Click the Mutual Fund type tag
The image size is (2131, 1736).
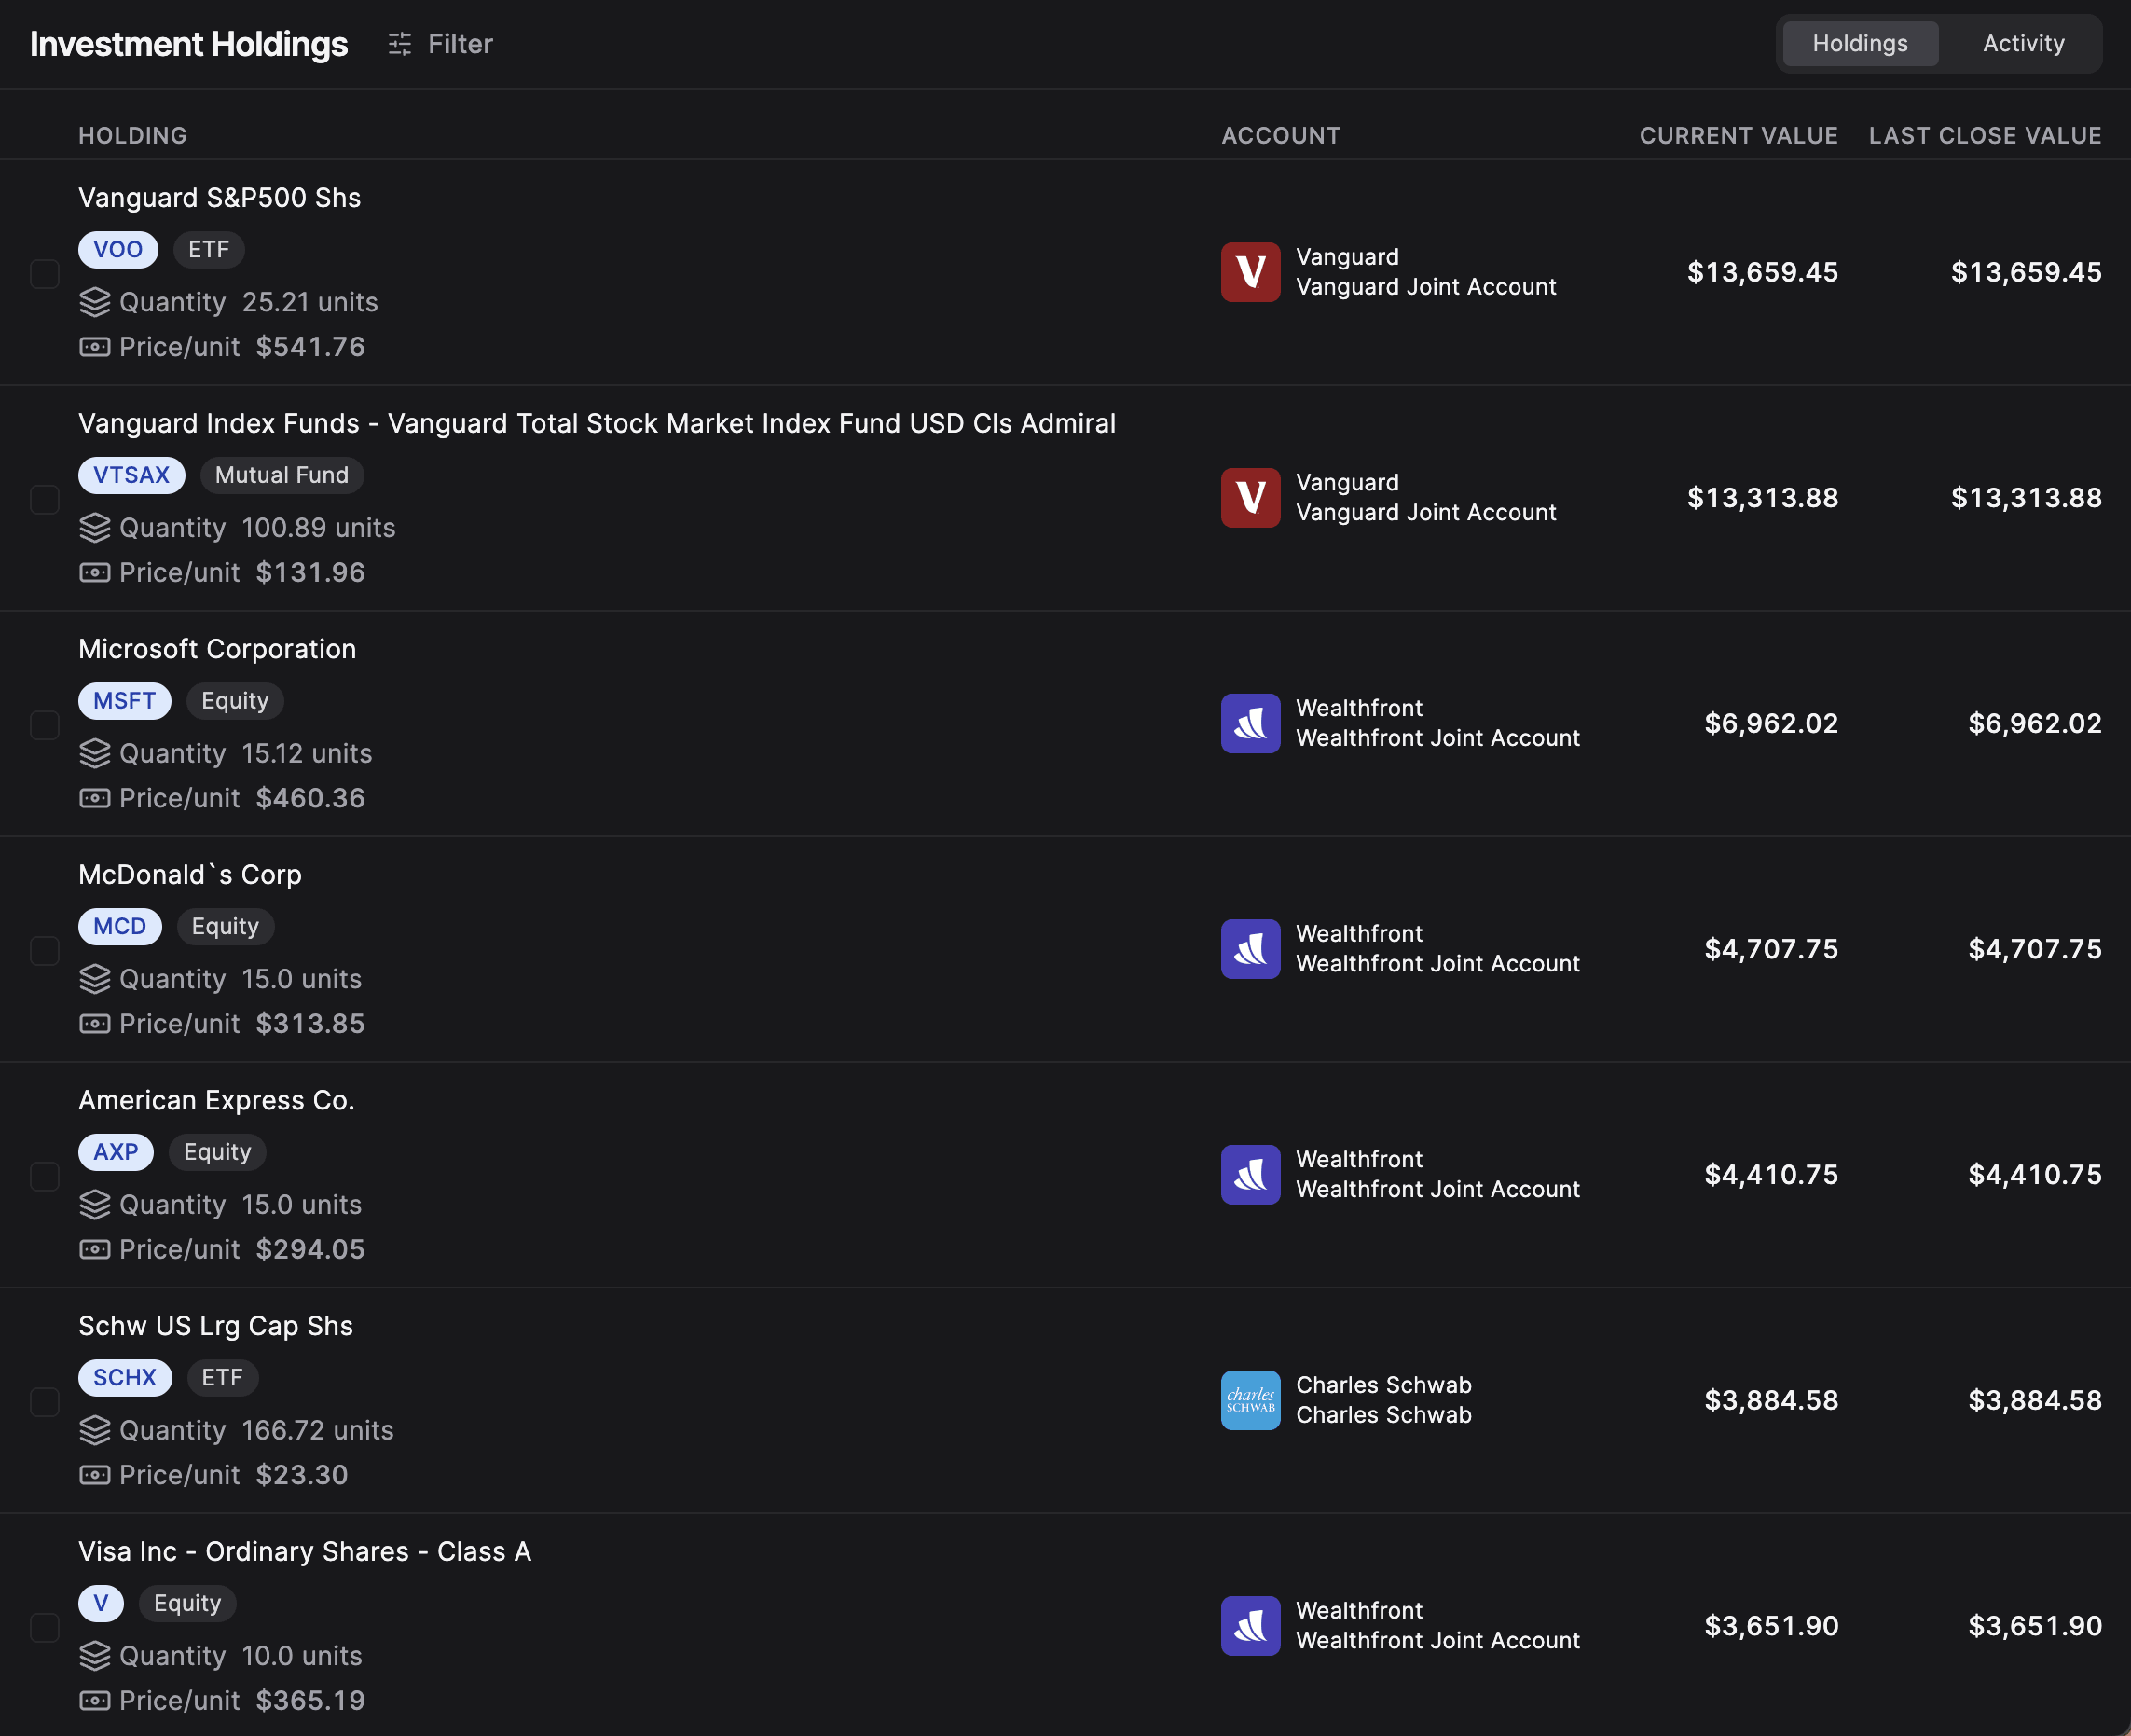coord(282,475)
